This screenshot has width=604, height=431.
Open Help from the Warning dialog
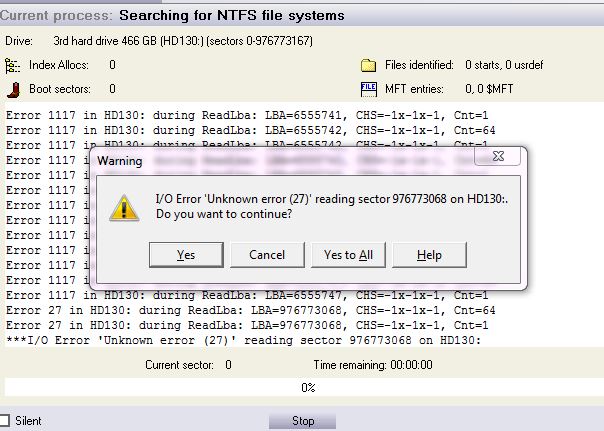429,255
